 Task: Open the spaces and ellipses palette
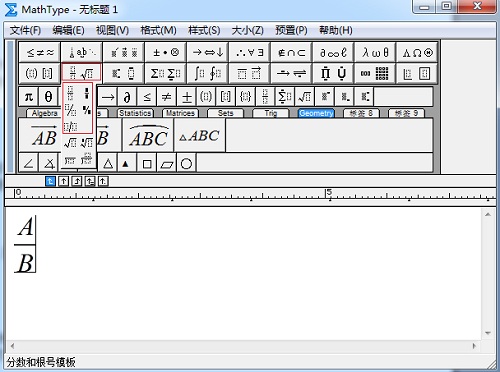tap(82, 52)
